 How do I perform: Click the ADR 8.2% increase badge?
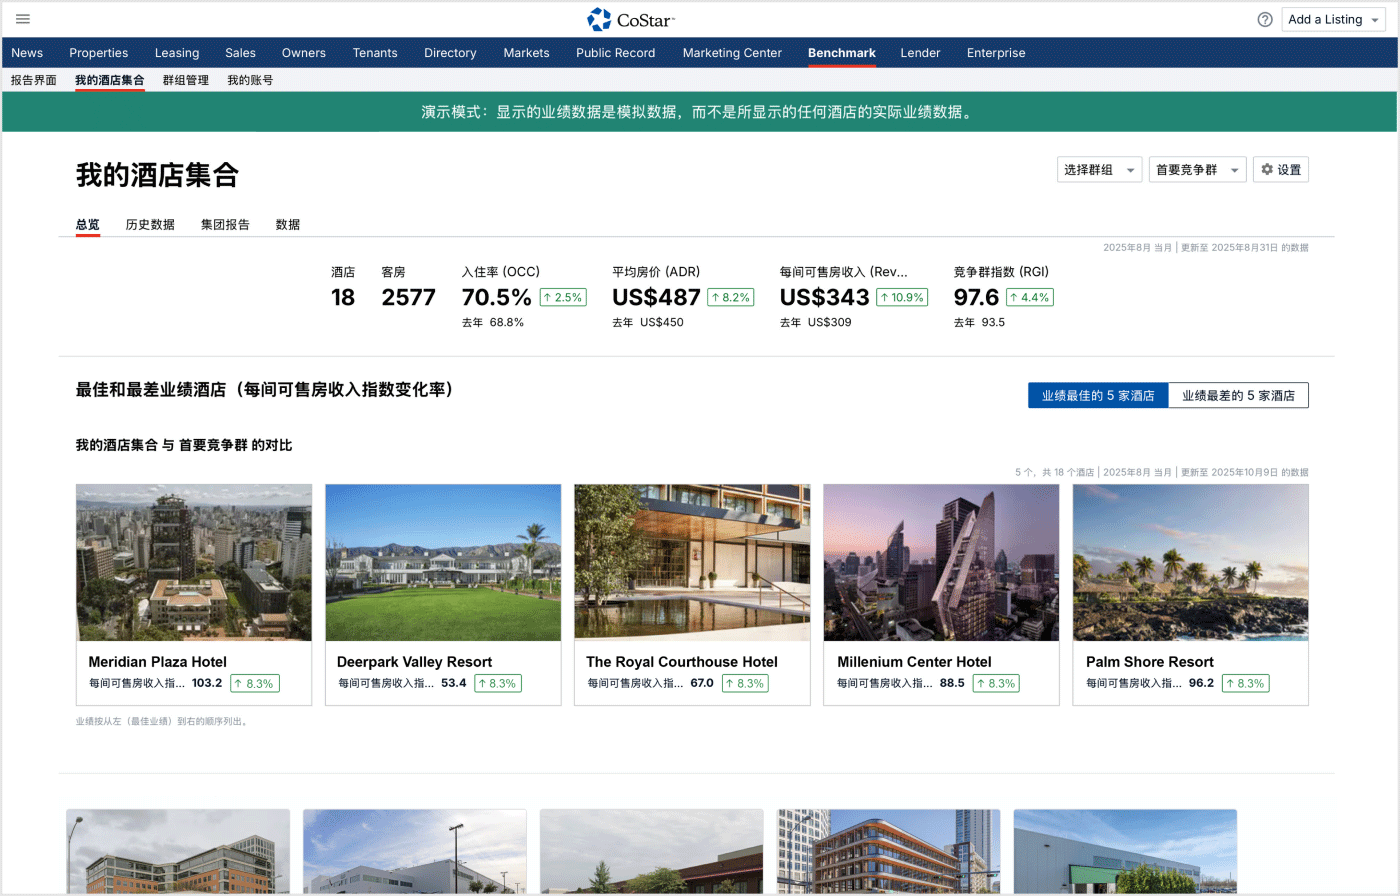click(730, 297)
